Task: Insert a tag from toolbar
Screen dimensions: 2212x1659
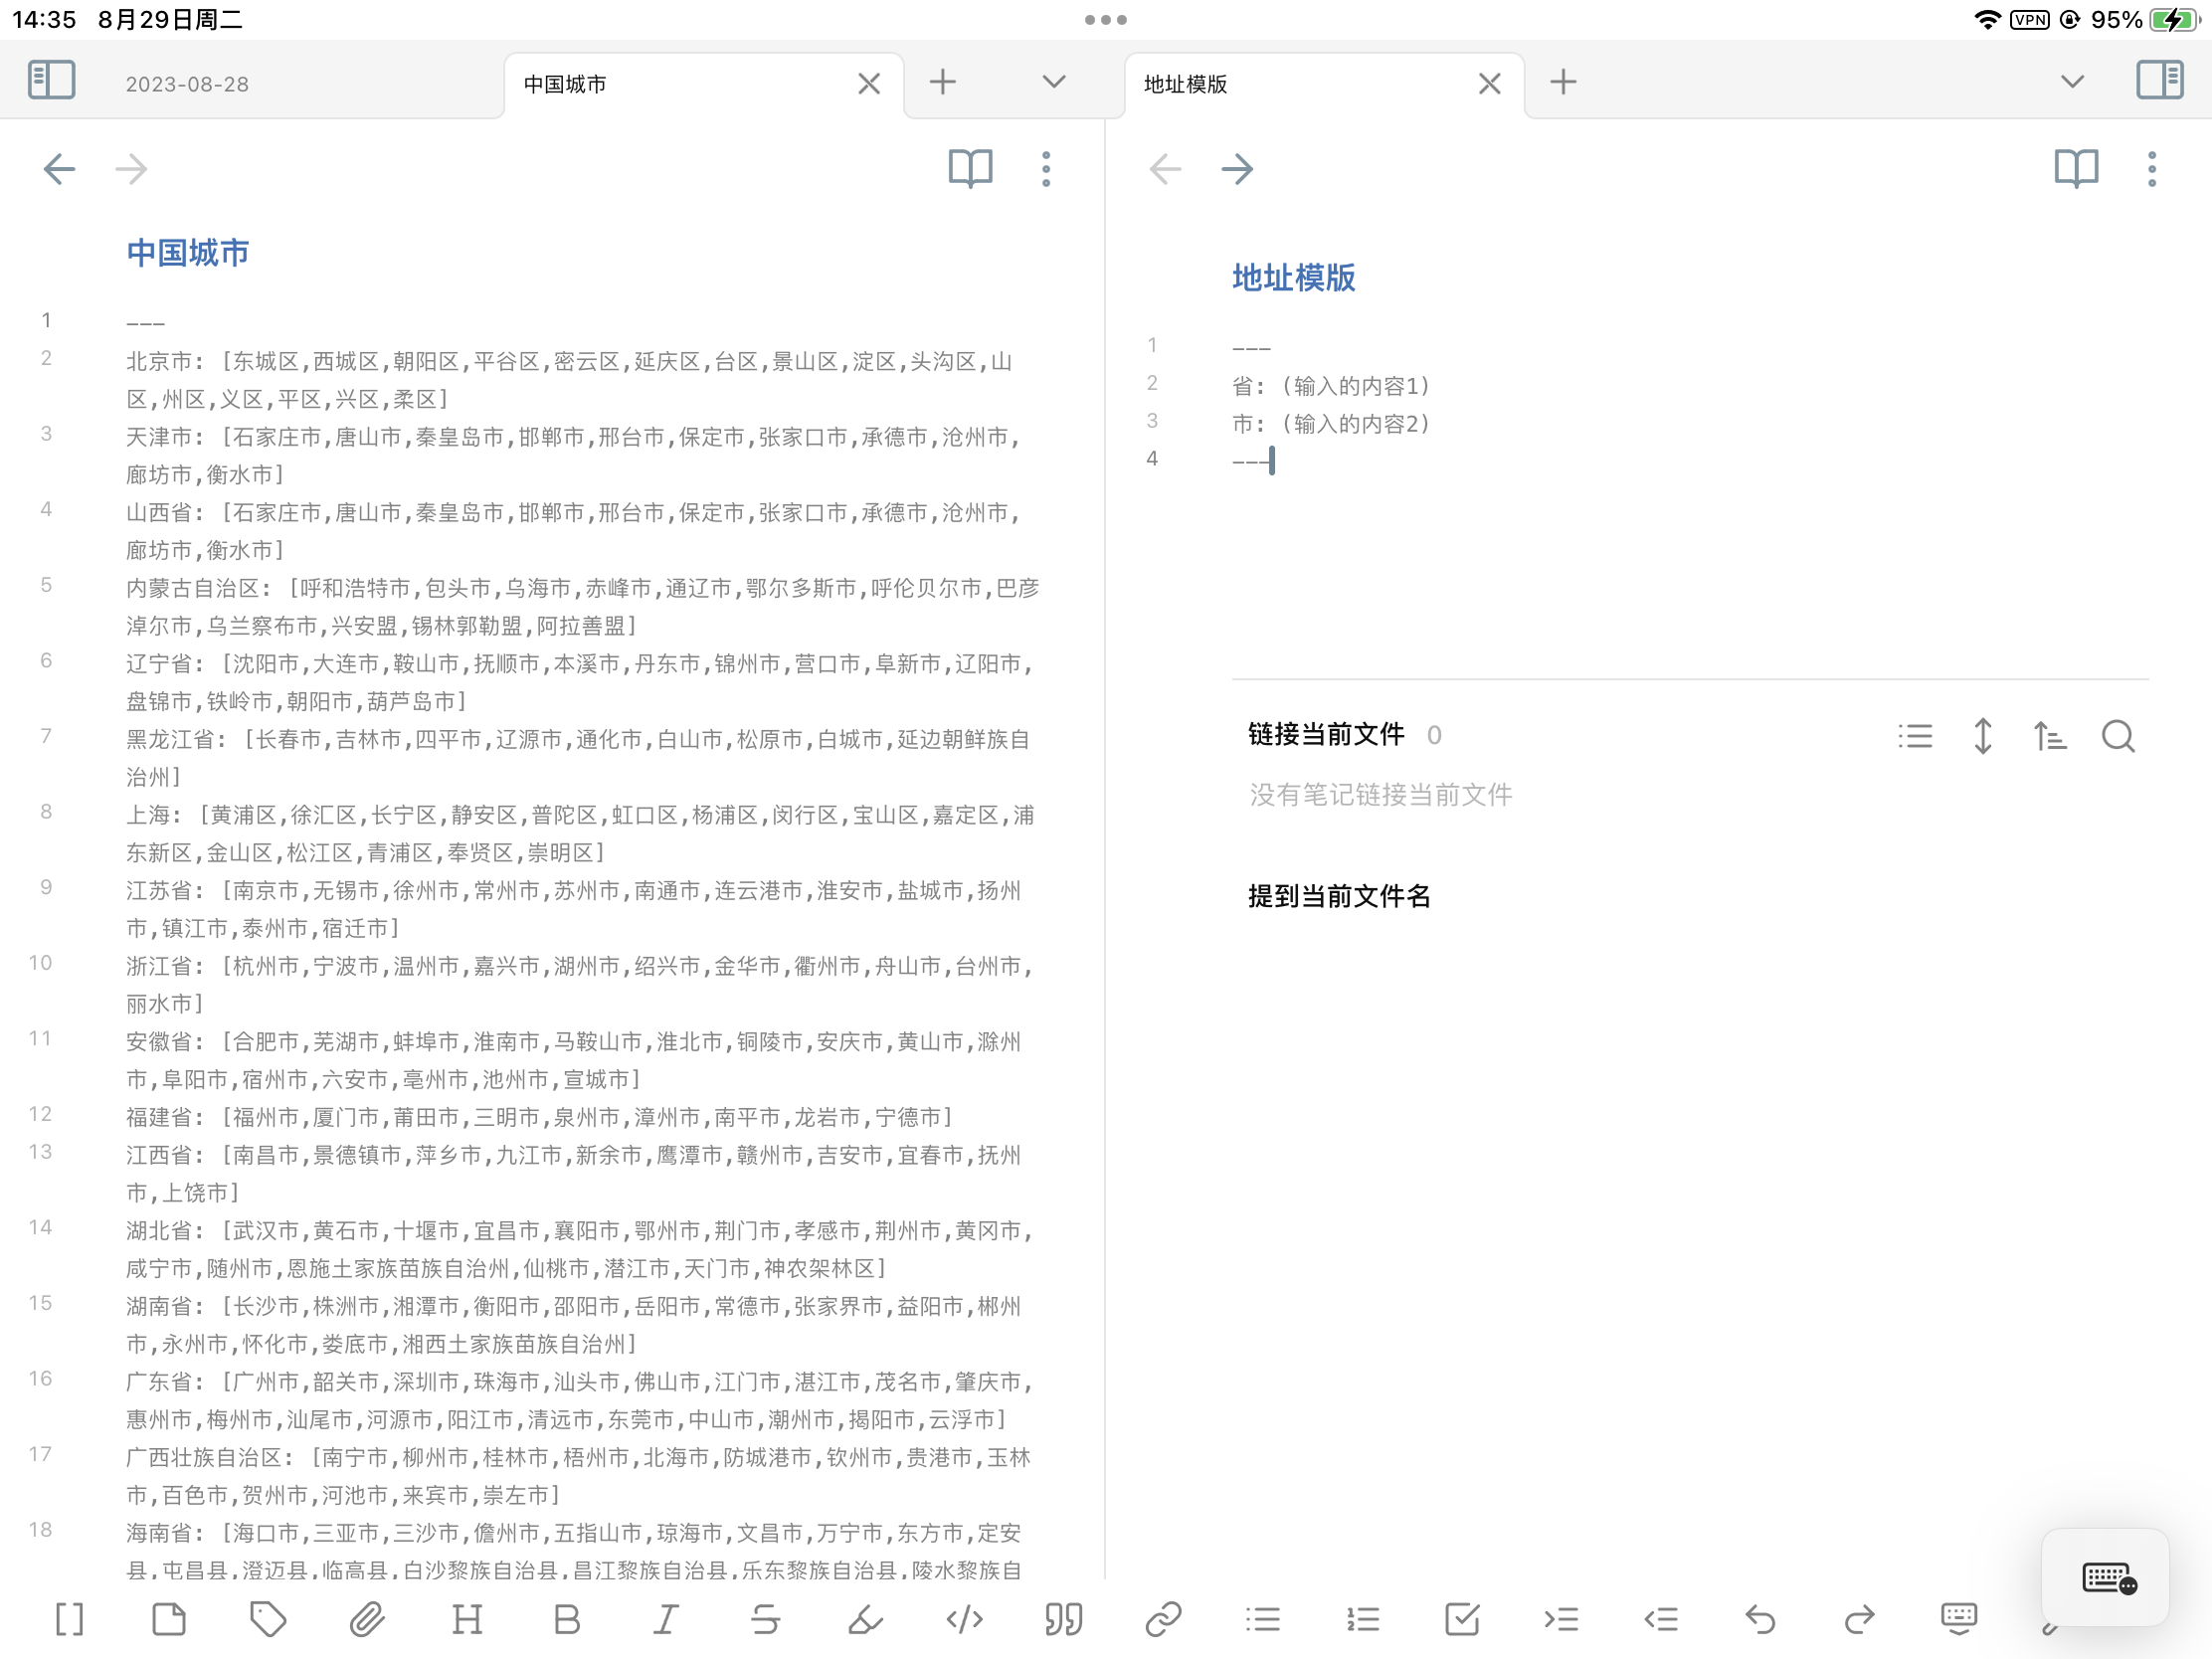Action: [x=268, y=1619]
